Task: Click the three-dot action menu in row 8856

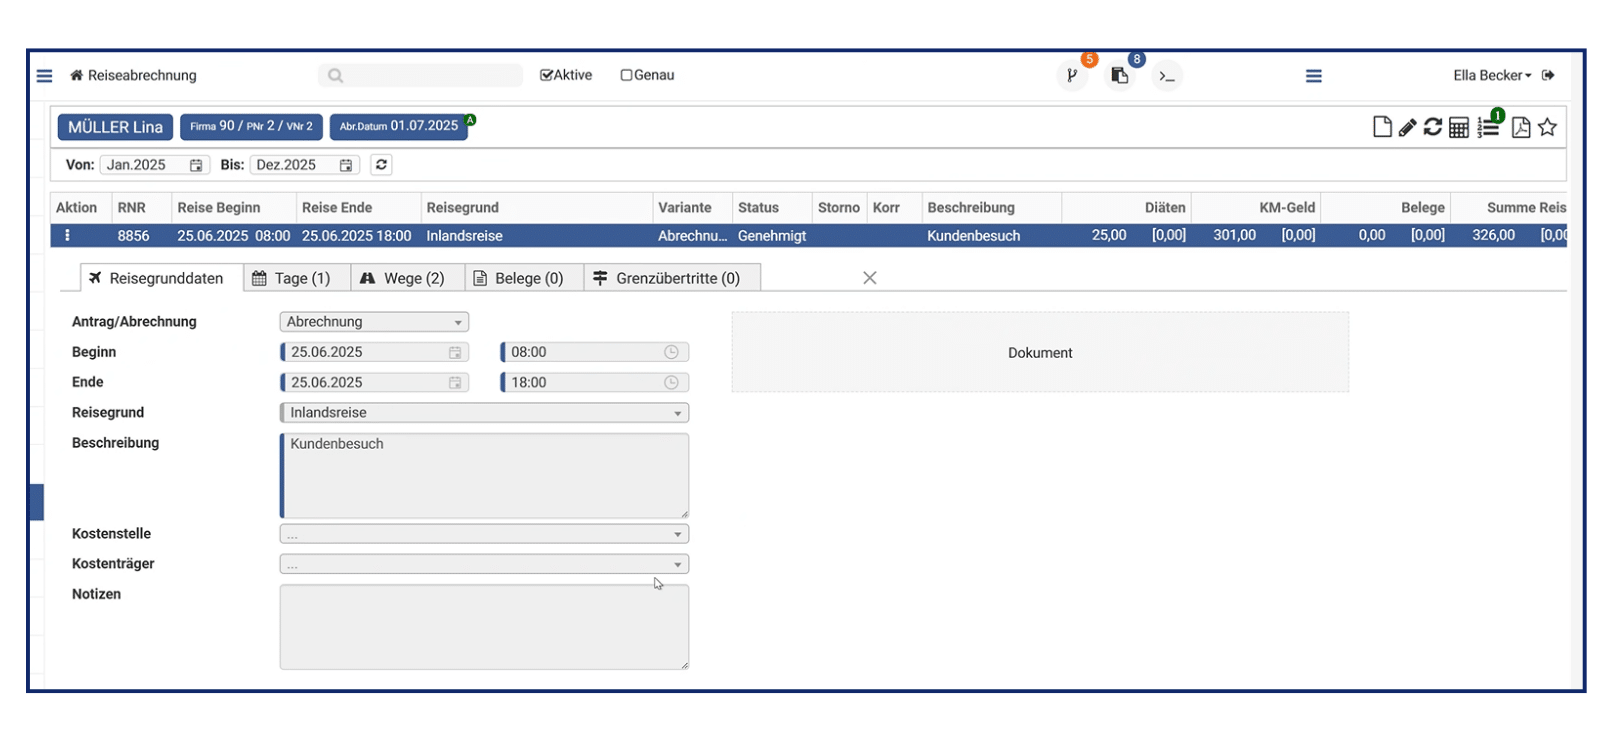Action: coord(67,236)
